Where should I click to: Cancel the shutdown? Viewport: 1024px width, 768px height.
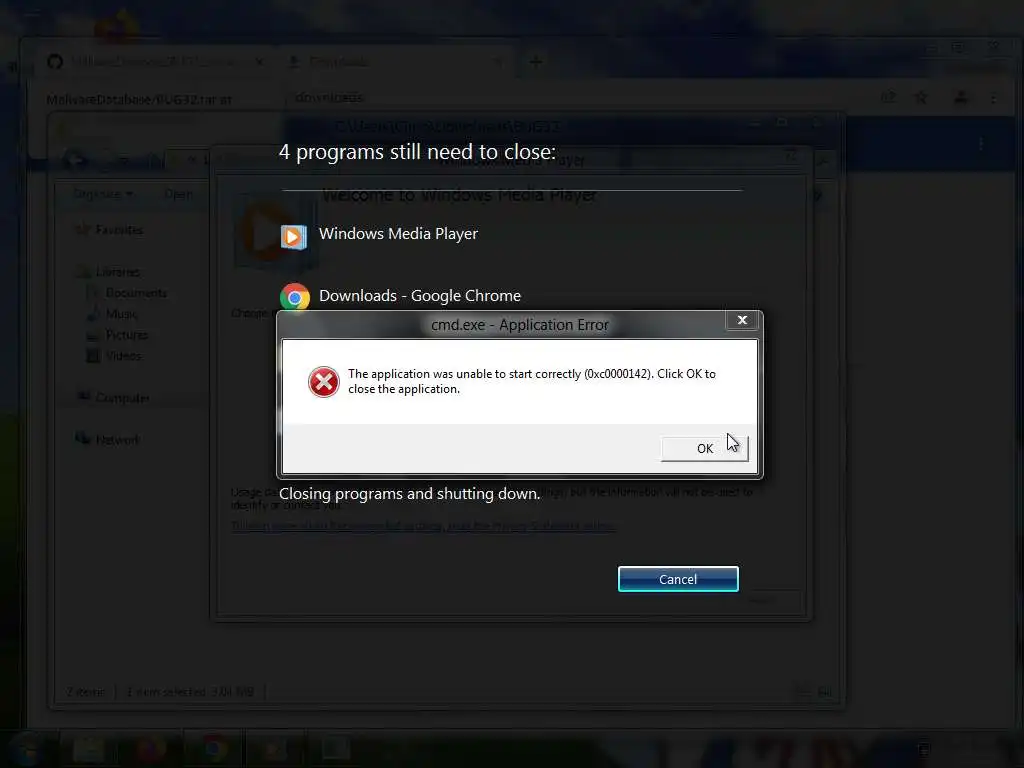[678, 579]
